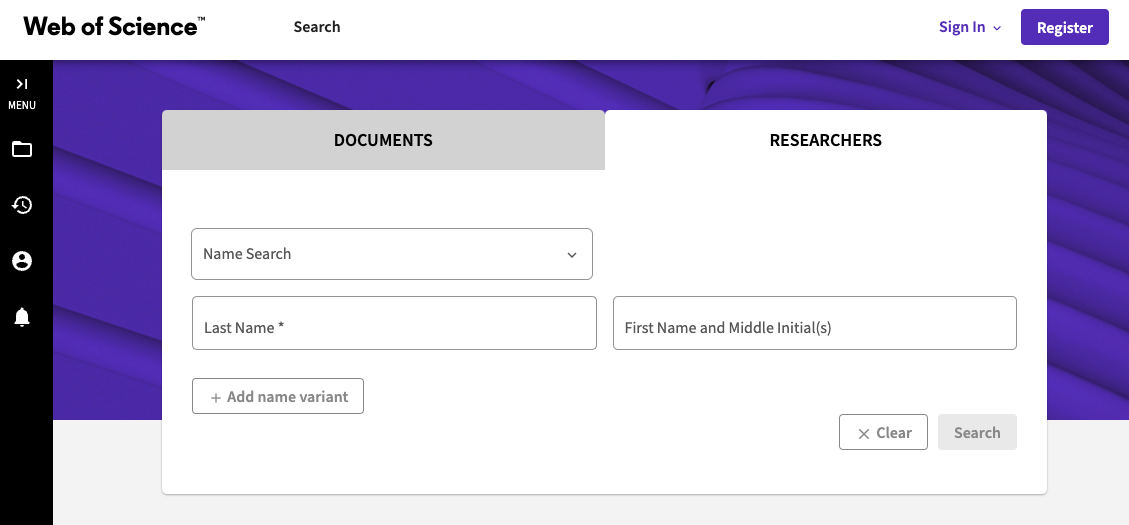Expand the sidebar using the arrow icon
This screenshot has width=1129, height=525.
click(22, 84)
